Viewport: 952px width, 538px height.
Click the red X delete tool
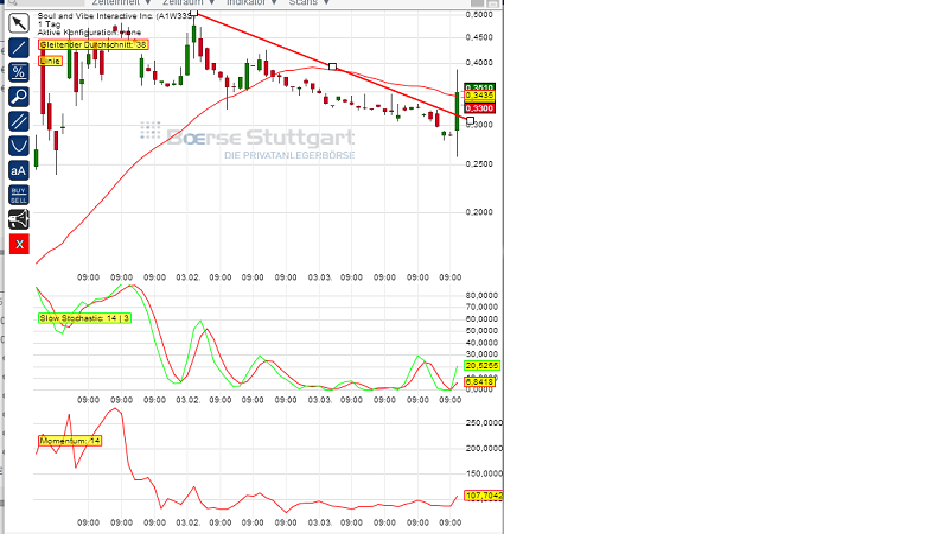tap(19, 244)
